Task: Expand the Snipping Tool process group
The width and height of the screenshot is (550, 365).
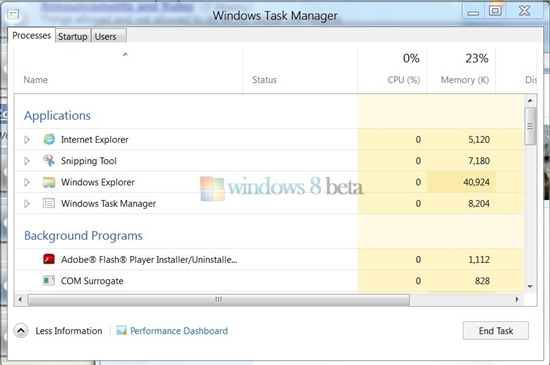Action: [27, 161]
